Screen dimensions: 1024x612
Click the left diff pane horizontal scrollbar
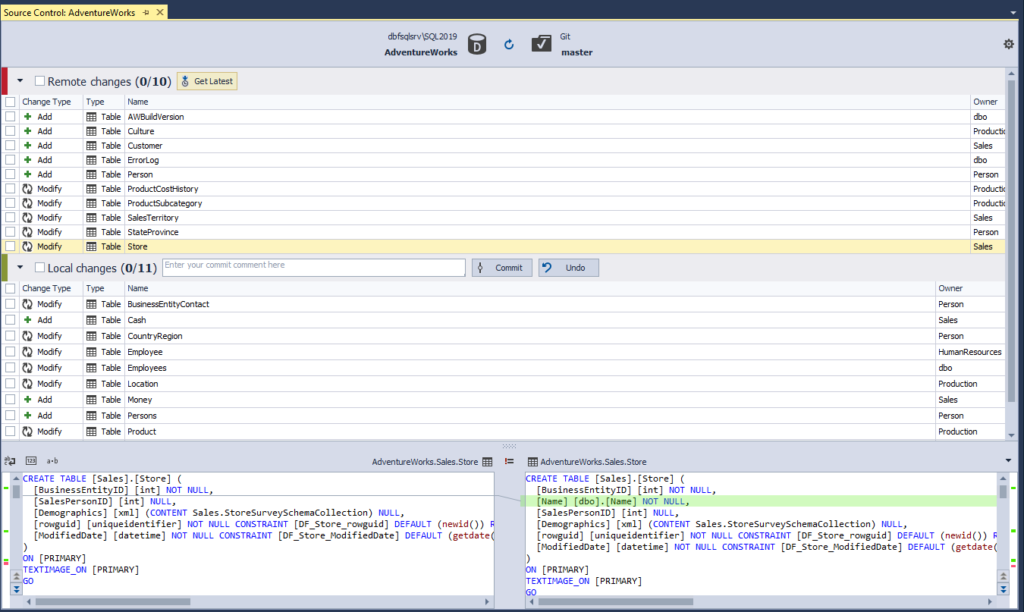pos(258,602)
